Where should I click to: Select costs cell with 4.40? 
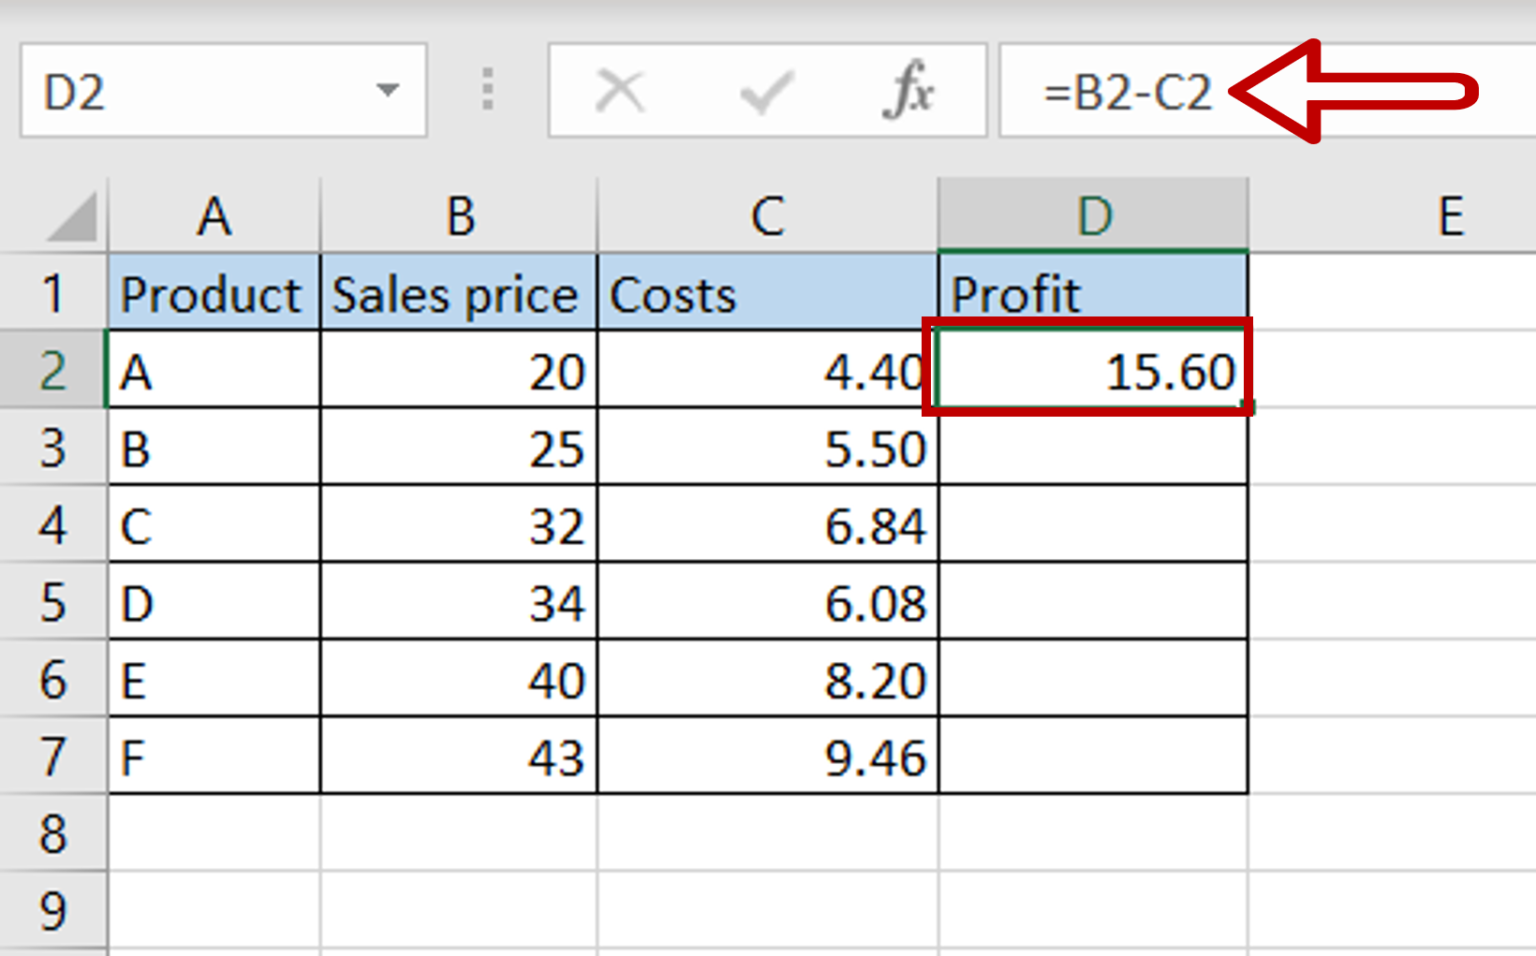[x=768, y=369]
